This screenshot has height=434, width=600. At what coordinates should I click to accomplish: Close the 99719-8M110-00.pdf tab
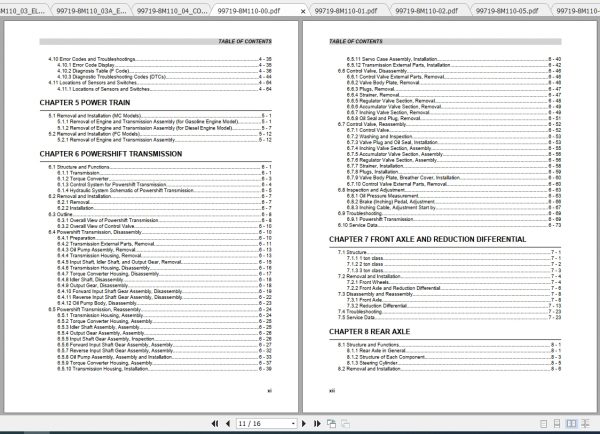point(303,11)
